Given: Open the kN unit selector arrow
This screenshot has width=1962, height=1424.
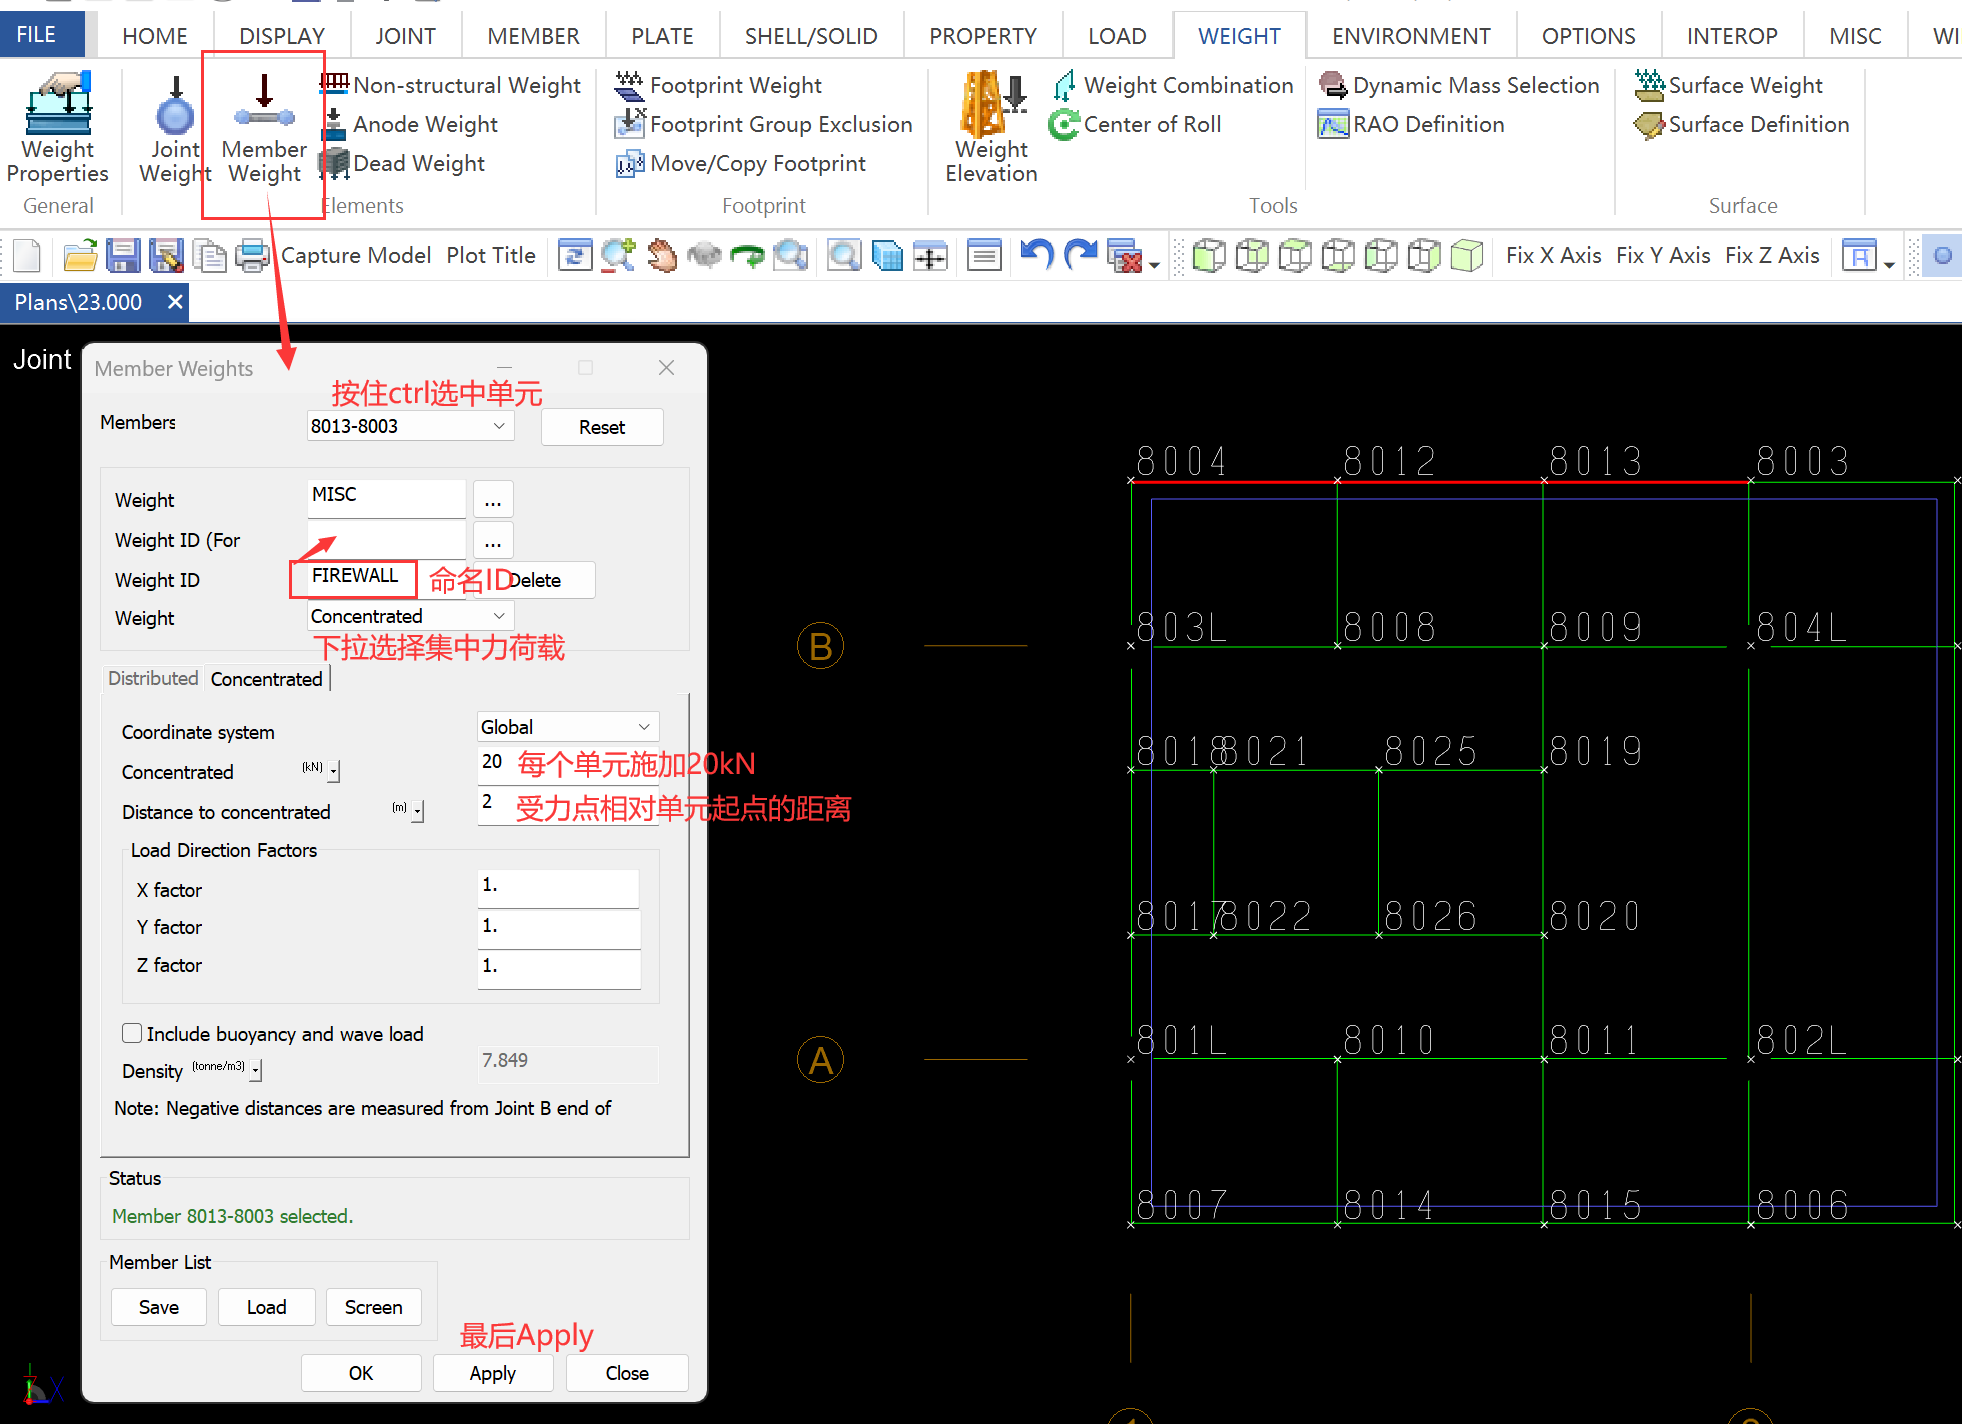Looking at the screenshot, I should click(x=334, y=771).
